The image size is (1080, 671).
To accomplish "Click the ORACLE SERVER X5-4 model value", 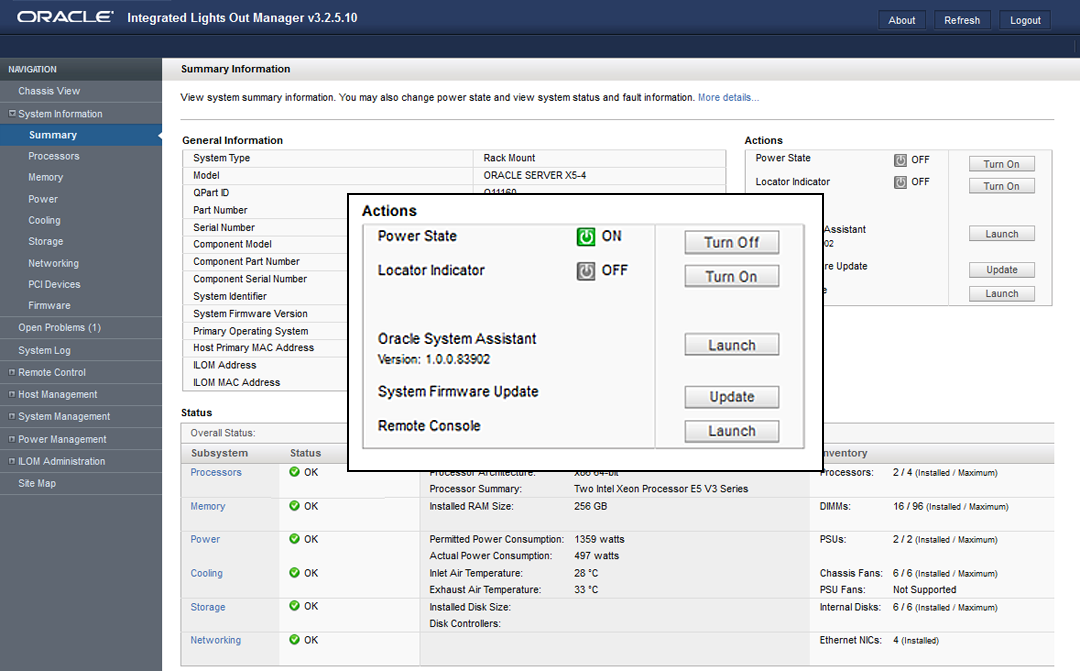I will point(534,175).
